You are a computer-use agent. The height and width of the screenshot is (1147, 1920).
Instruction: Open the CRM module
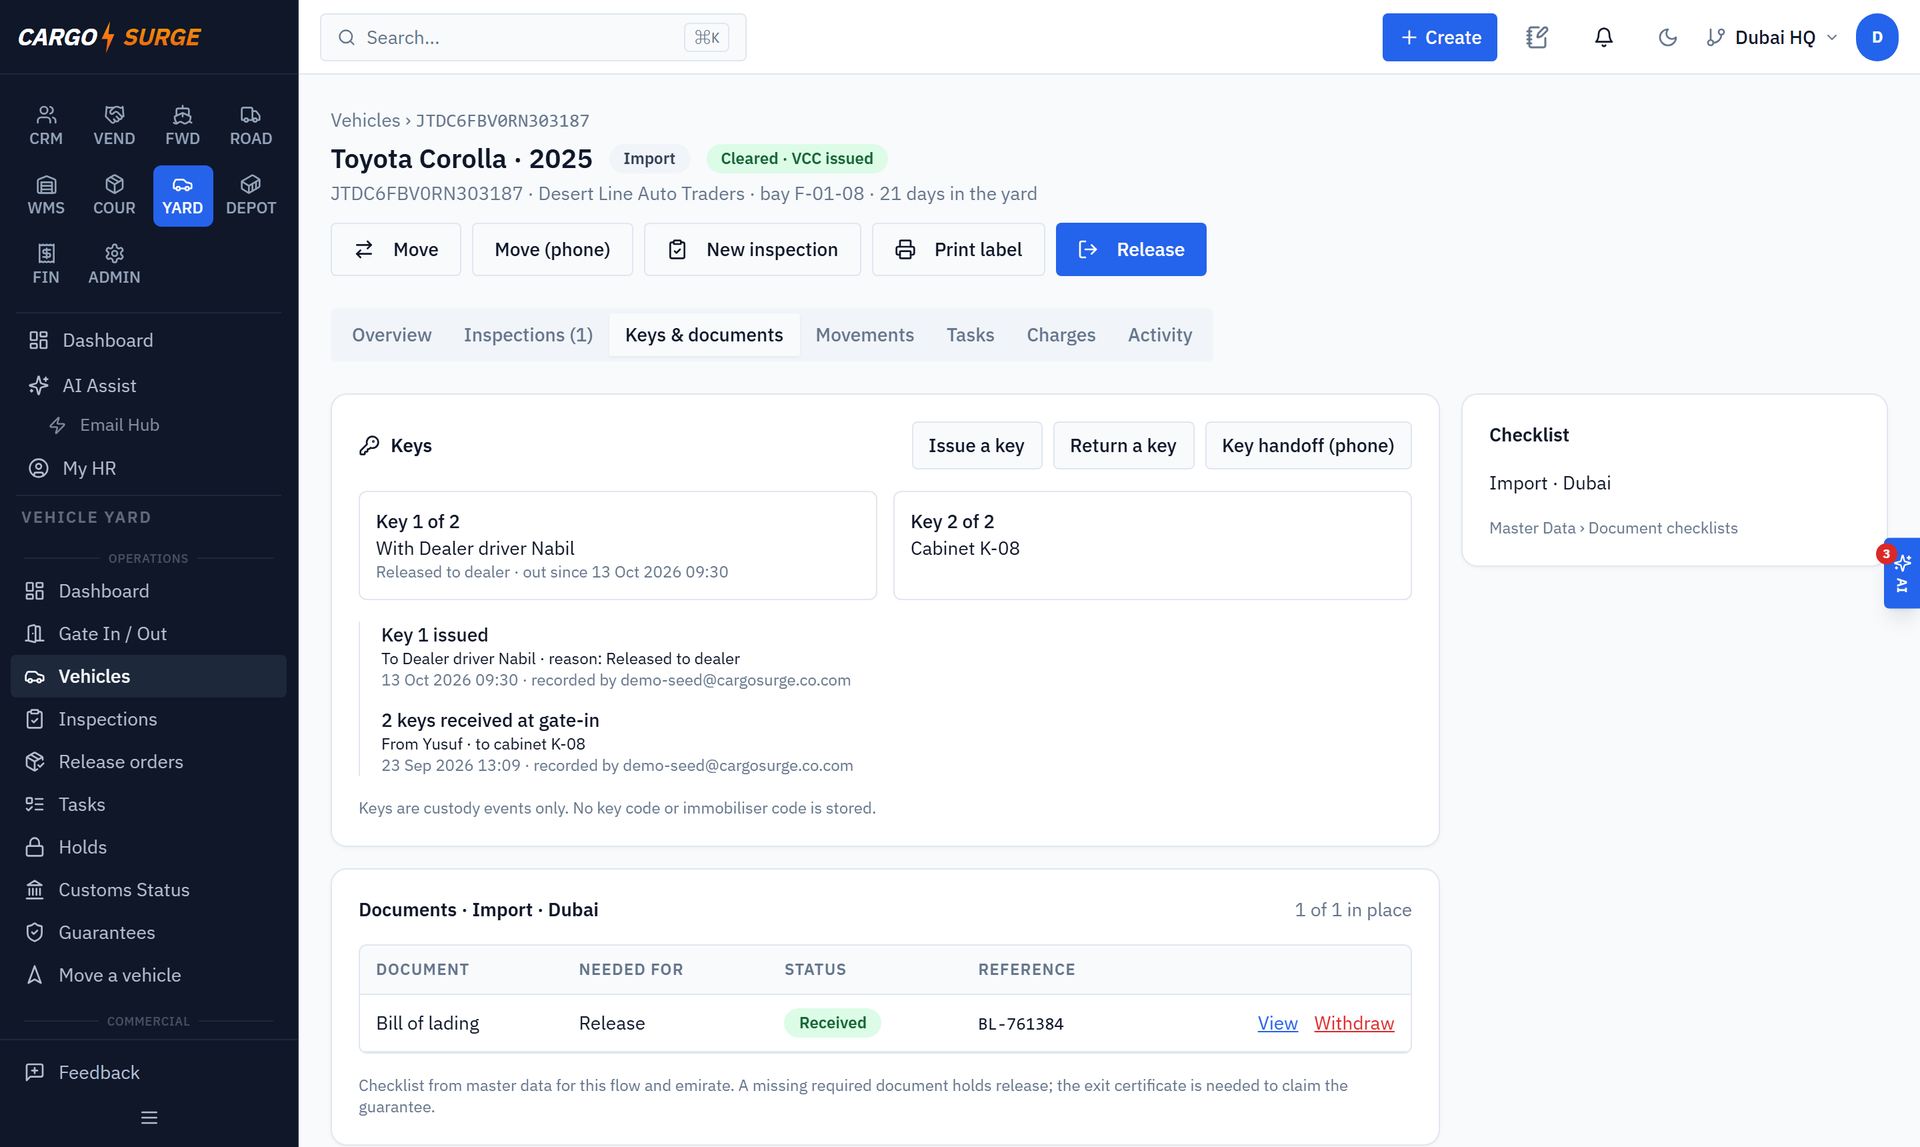[x=46, y=126]
